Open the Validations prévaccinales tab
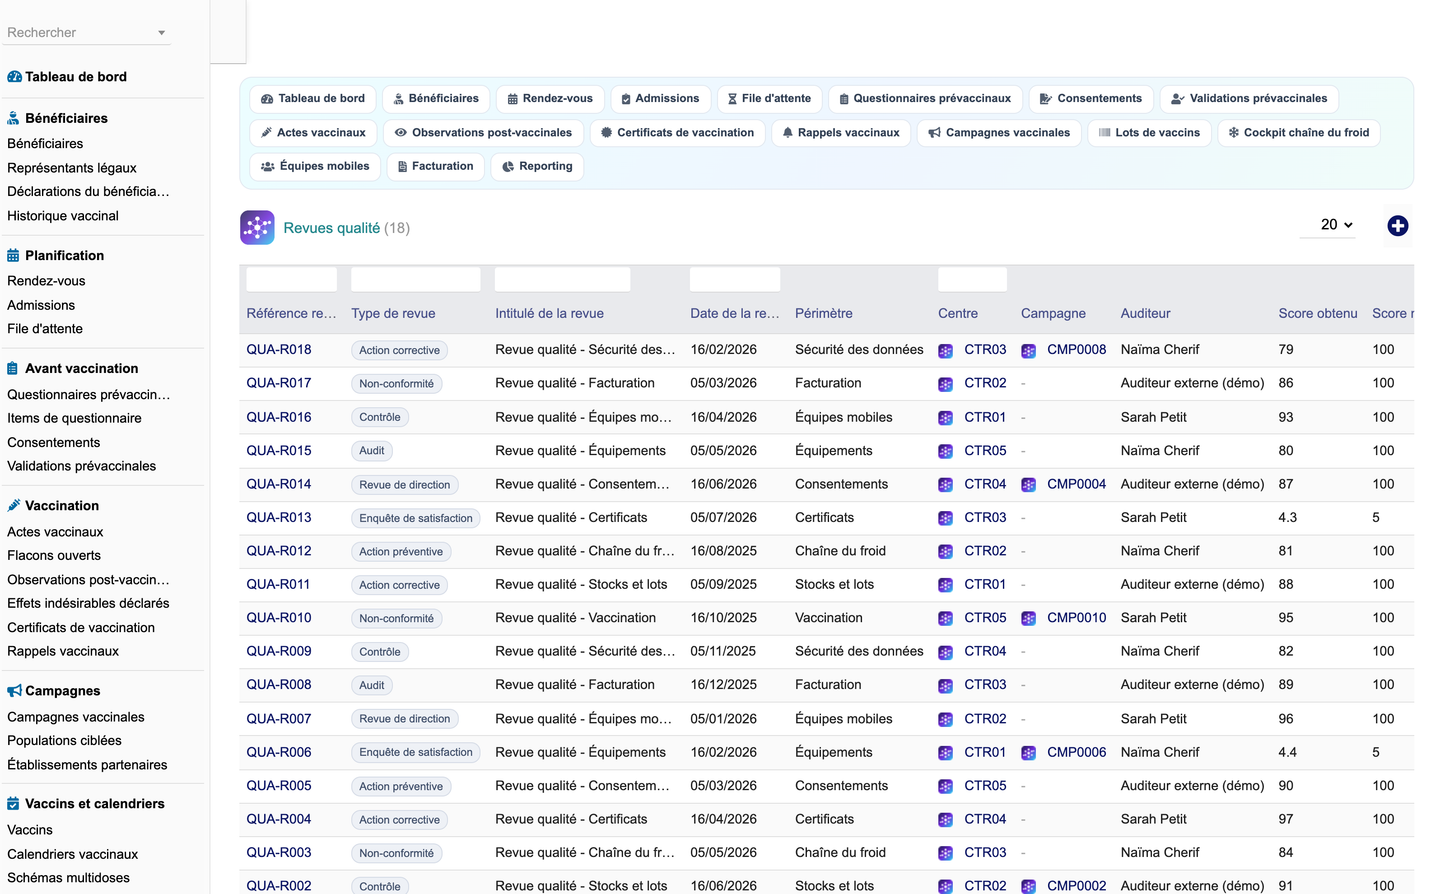The width and height of the screenshot is (1445, 894). [x=1250, y=99]
